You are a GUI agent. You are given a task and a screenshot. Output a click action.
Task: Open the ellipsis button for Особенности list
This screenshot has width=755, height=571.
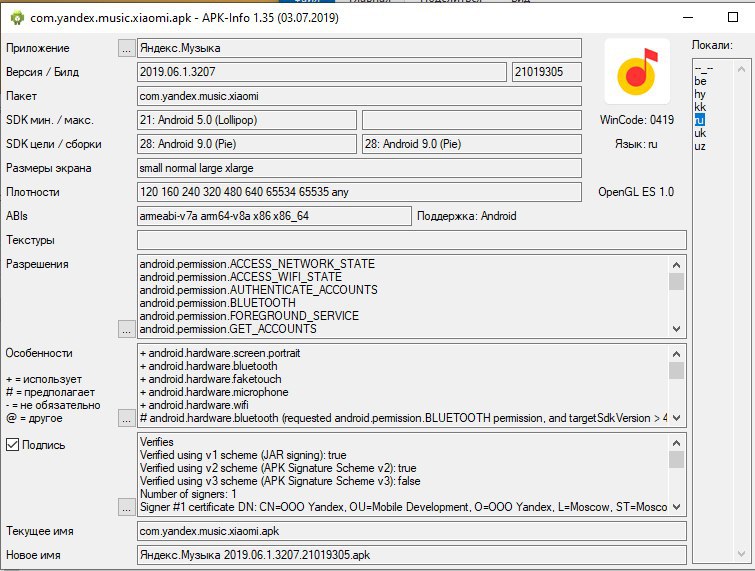pyautogui.click(x=126, y=418)
